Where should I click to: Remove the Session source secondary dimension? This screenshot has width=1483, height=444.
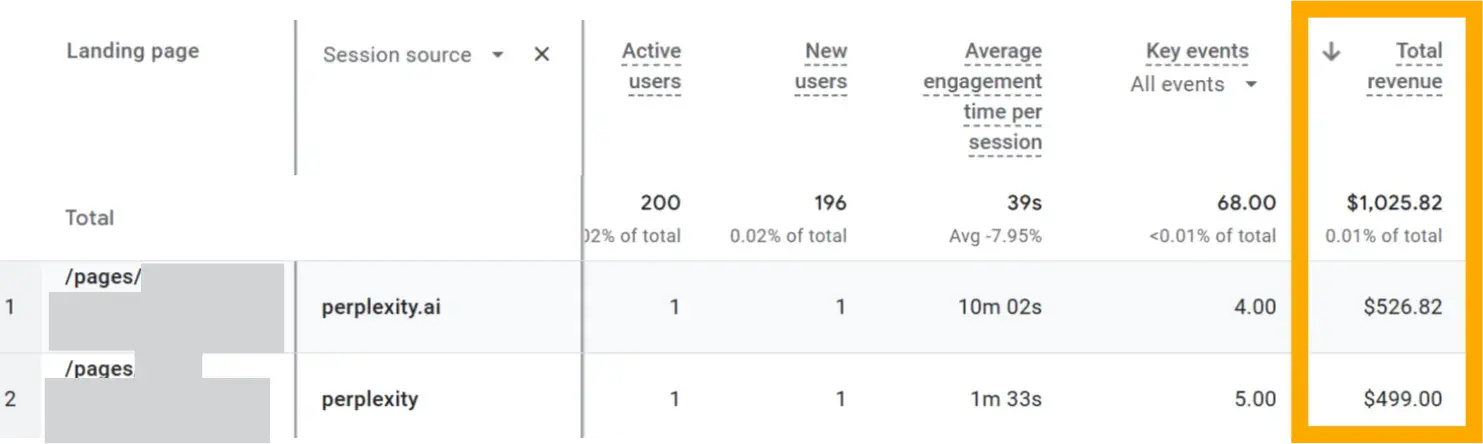[x=542, y=55]
